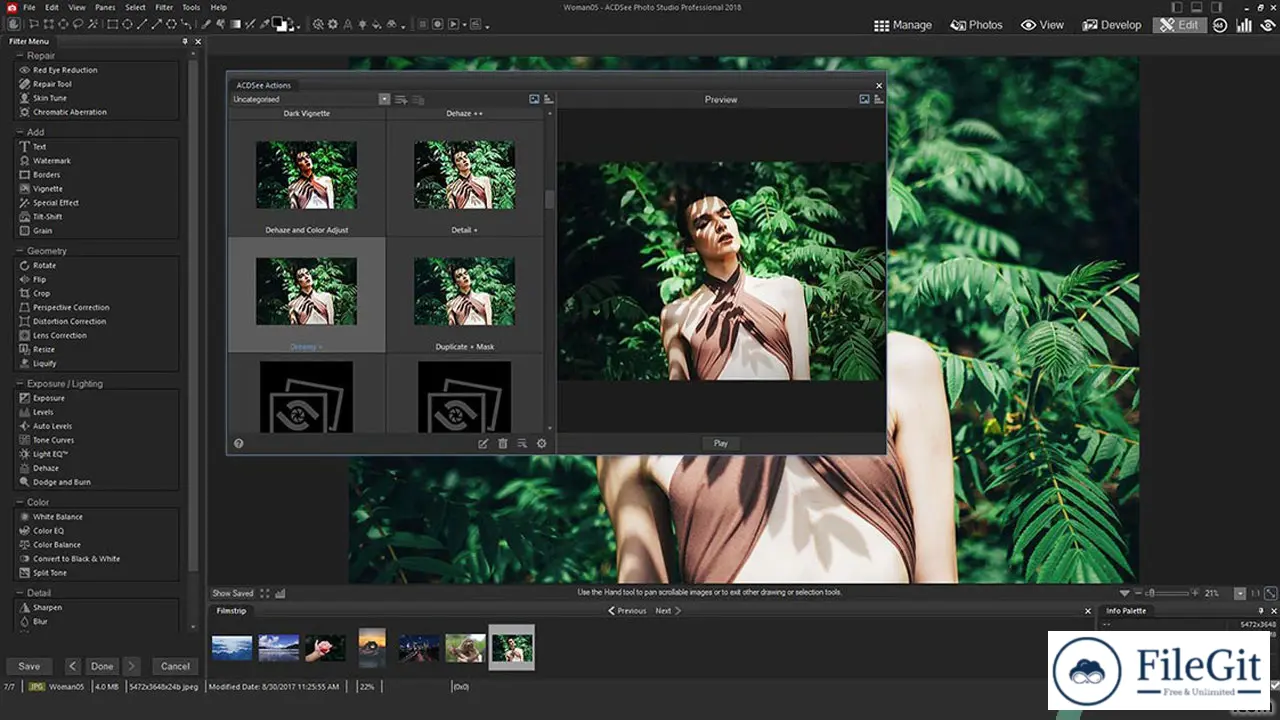Open the Panes menu
This screenshot has height=720, width=1280.
pos(105,7)
